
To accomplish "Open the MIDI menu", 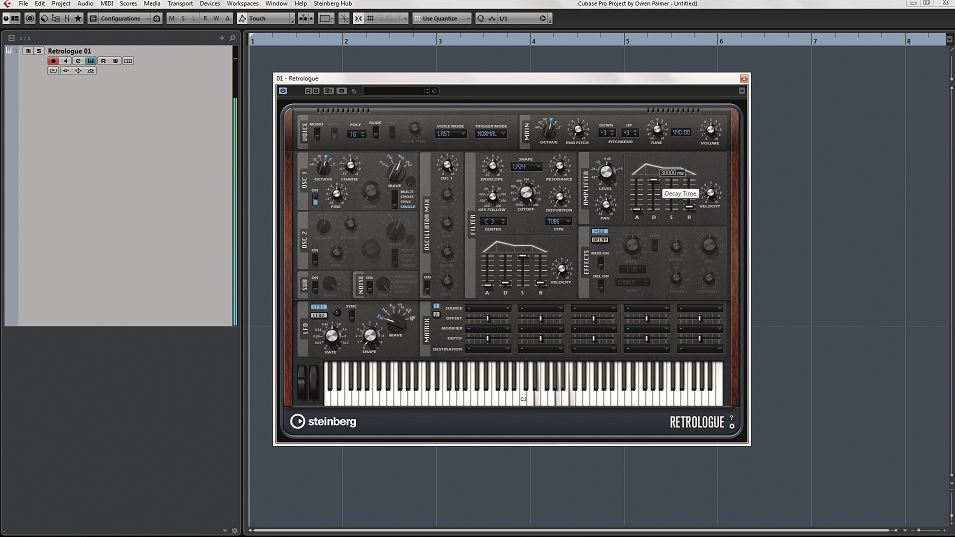I will (x=107, y=4).
